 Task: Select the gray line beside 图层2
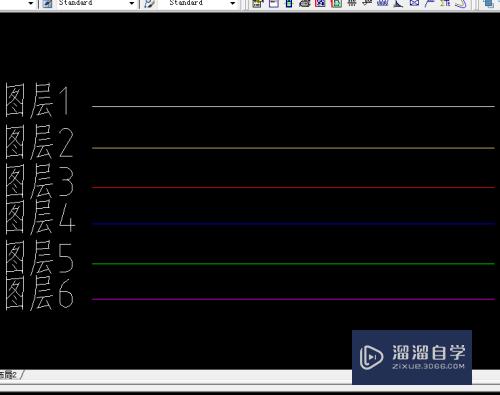click(293, 148)
